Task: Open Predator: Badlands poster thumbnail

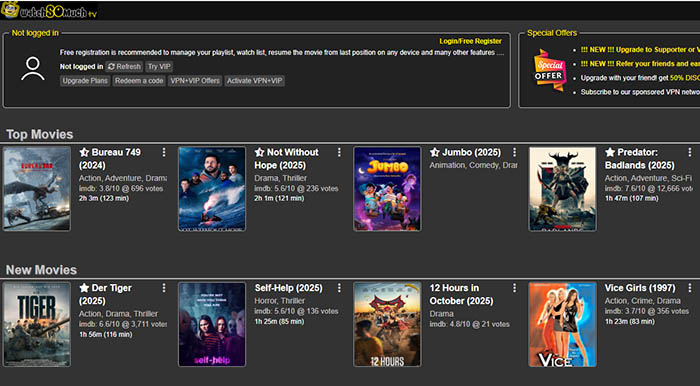Action: [x=562, y=189]
